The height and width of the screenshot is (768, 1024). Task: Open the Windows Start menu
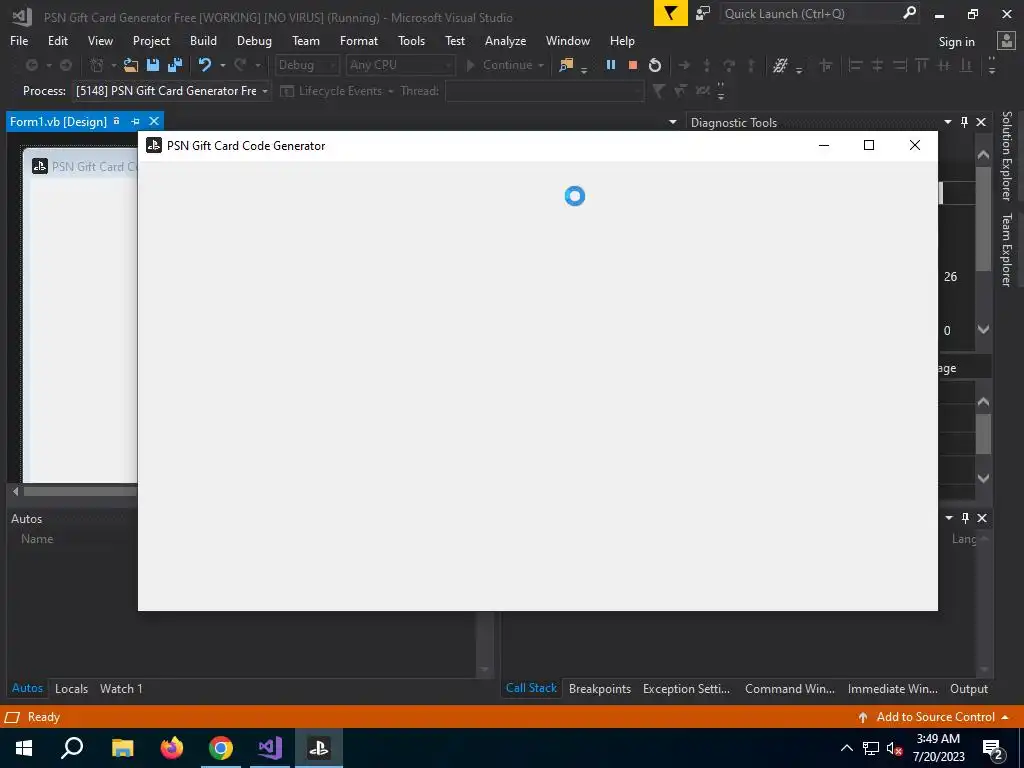[24, 748]
